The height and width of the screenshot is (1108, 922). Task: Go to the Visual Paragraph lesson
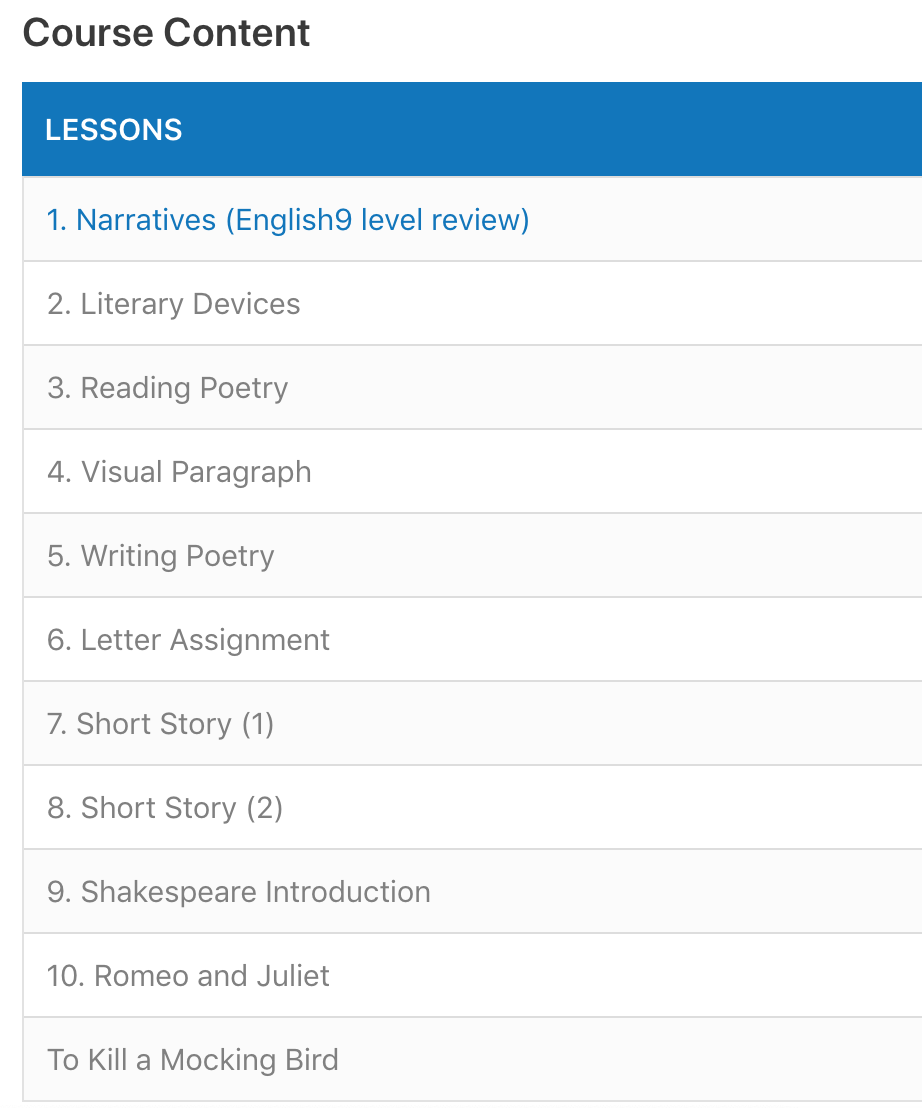pyautogui.click(x=180, y=472)
